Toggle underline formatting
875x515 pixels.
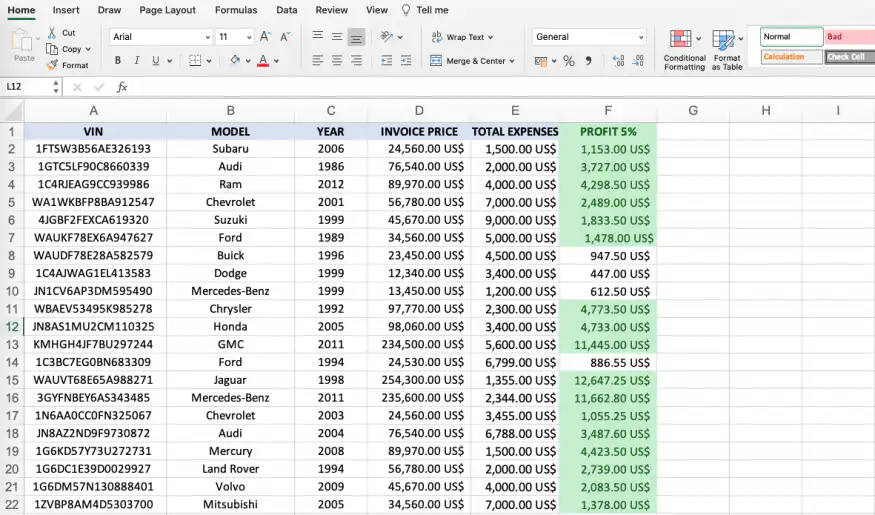pyautogui.click(x=156, y=60)
